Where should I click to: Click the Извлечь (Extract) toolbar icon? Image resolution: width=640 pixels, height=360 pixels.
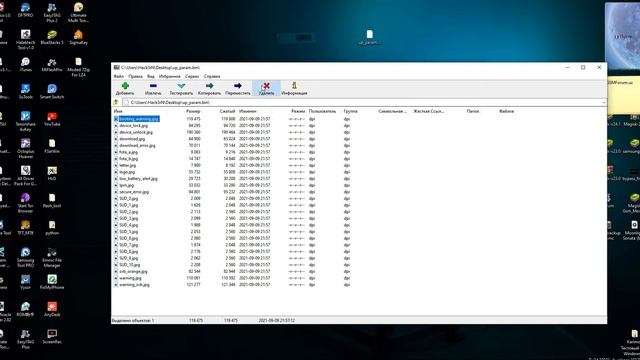click(153, 86)
